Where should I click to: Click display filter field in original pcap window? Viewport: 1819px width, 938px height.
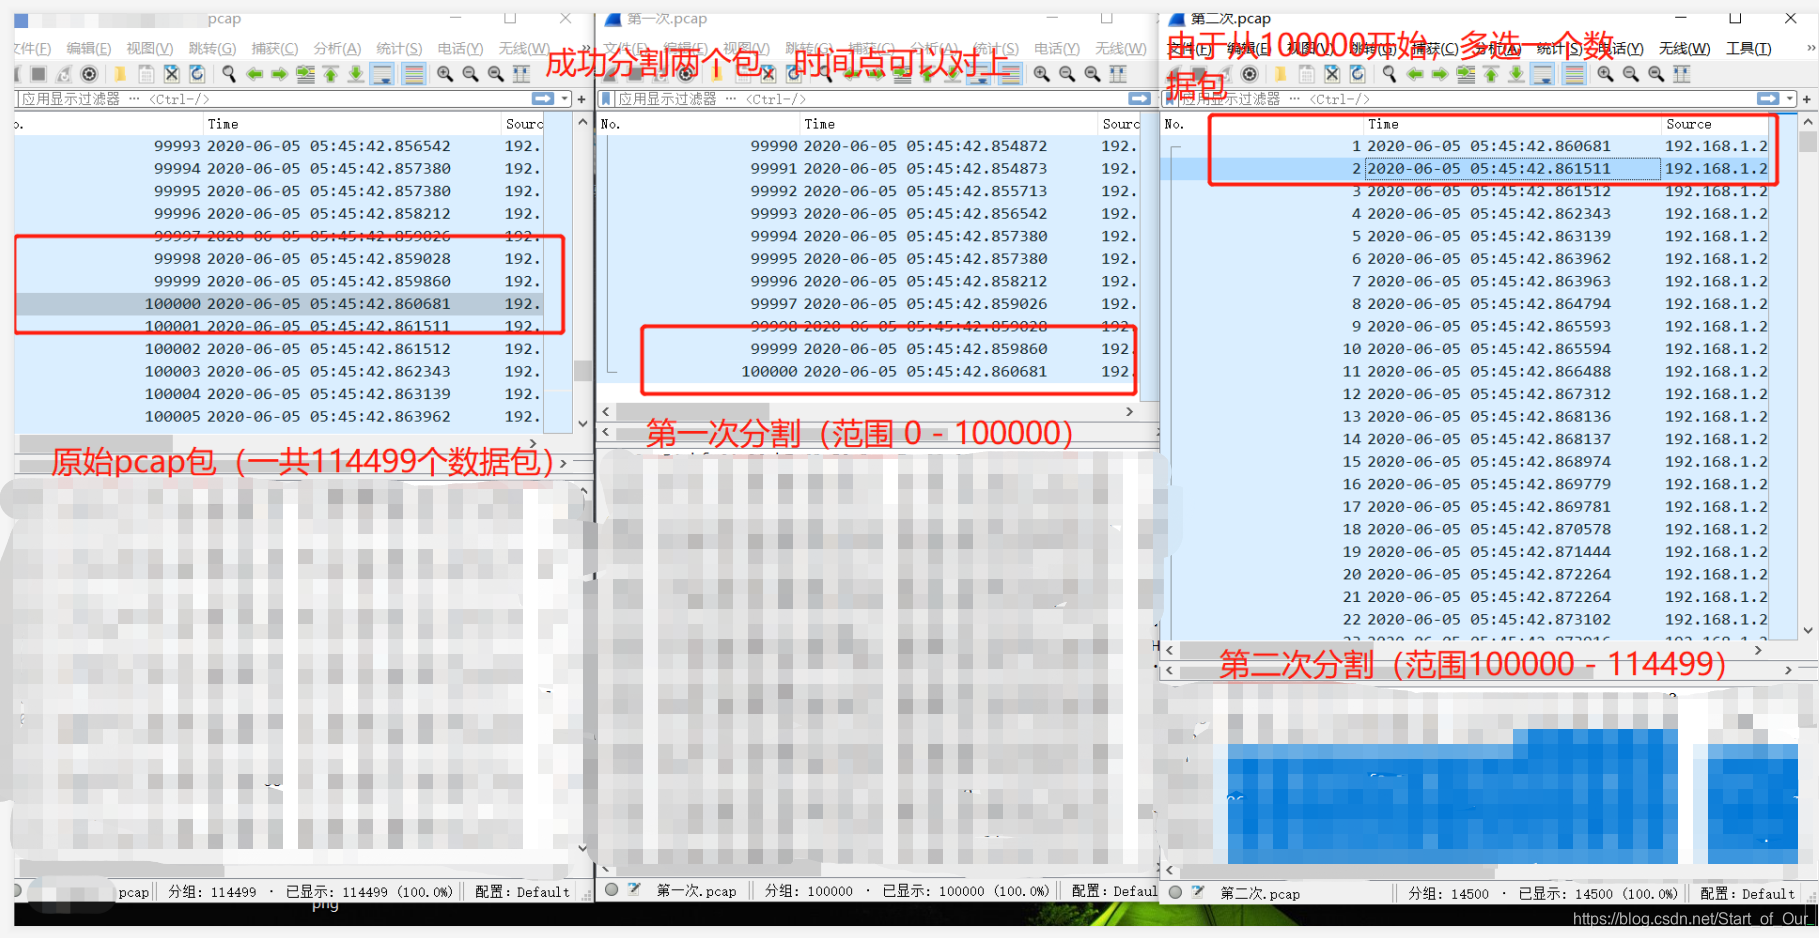point(275,99)
